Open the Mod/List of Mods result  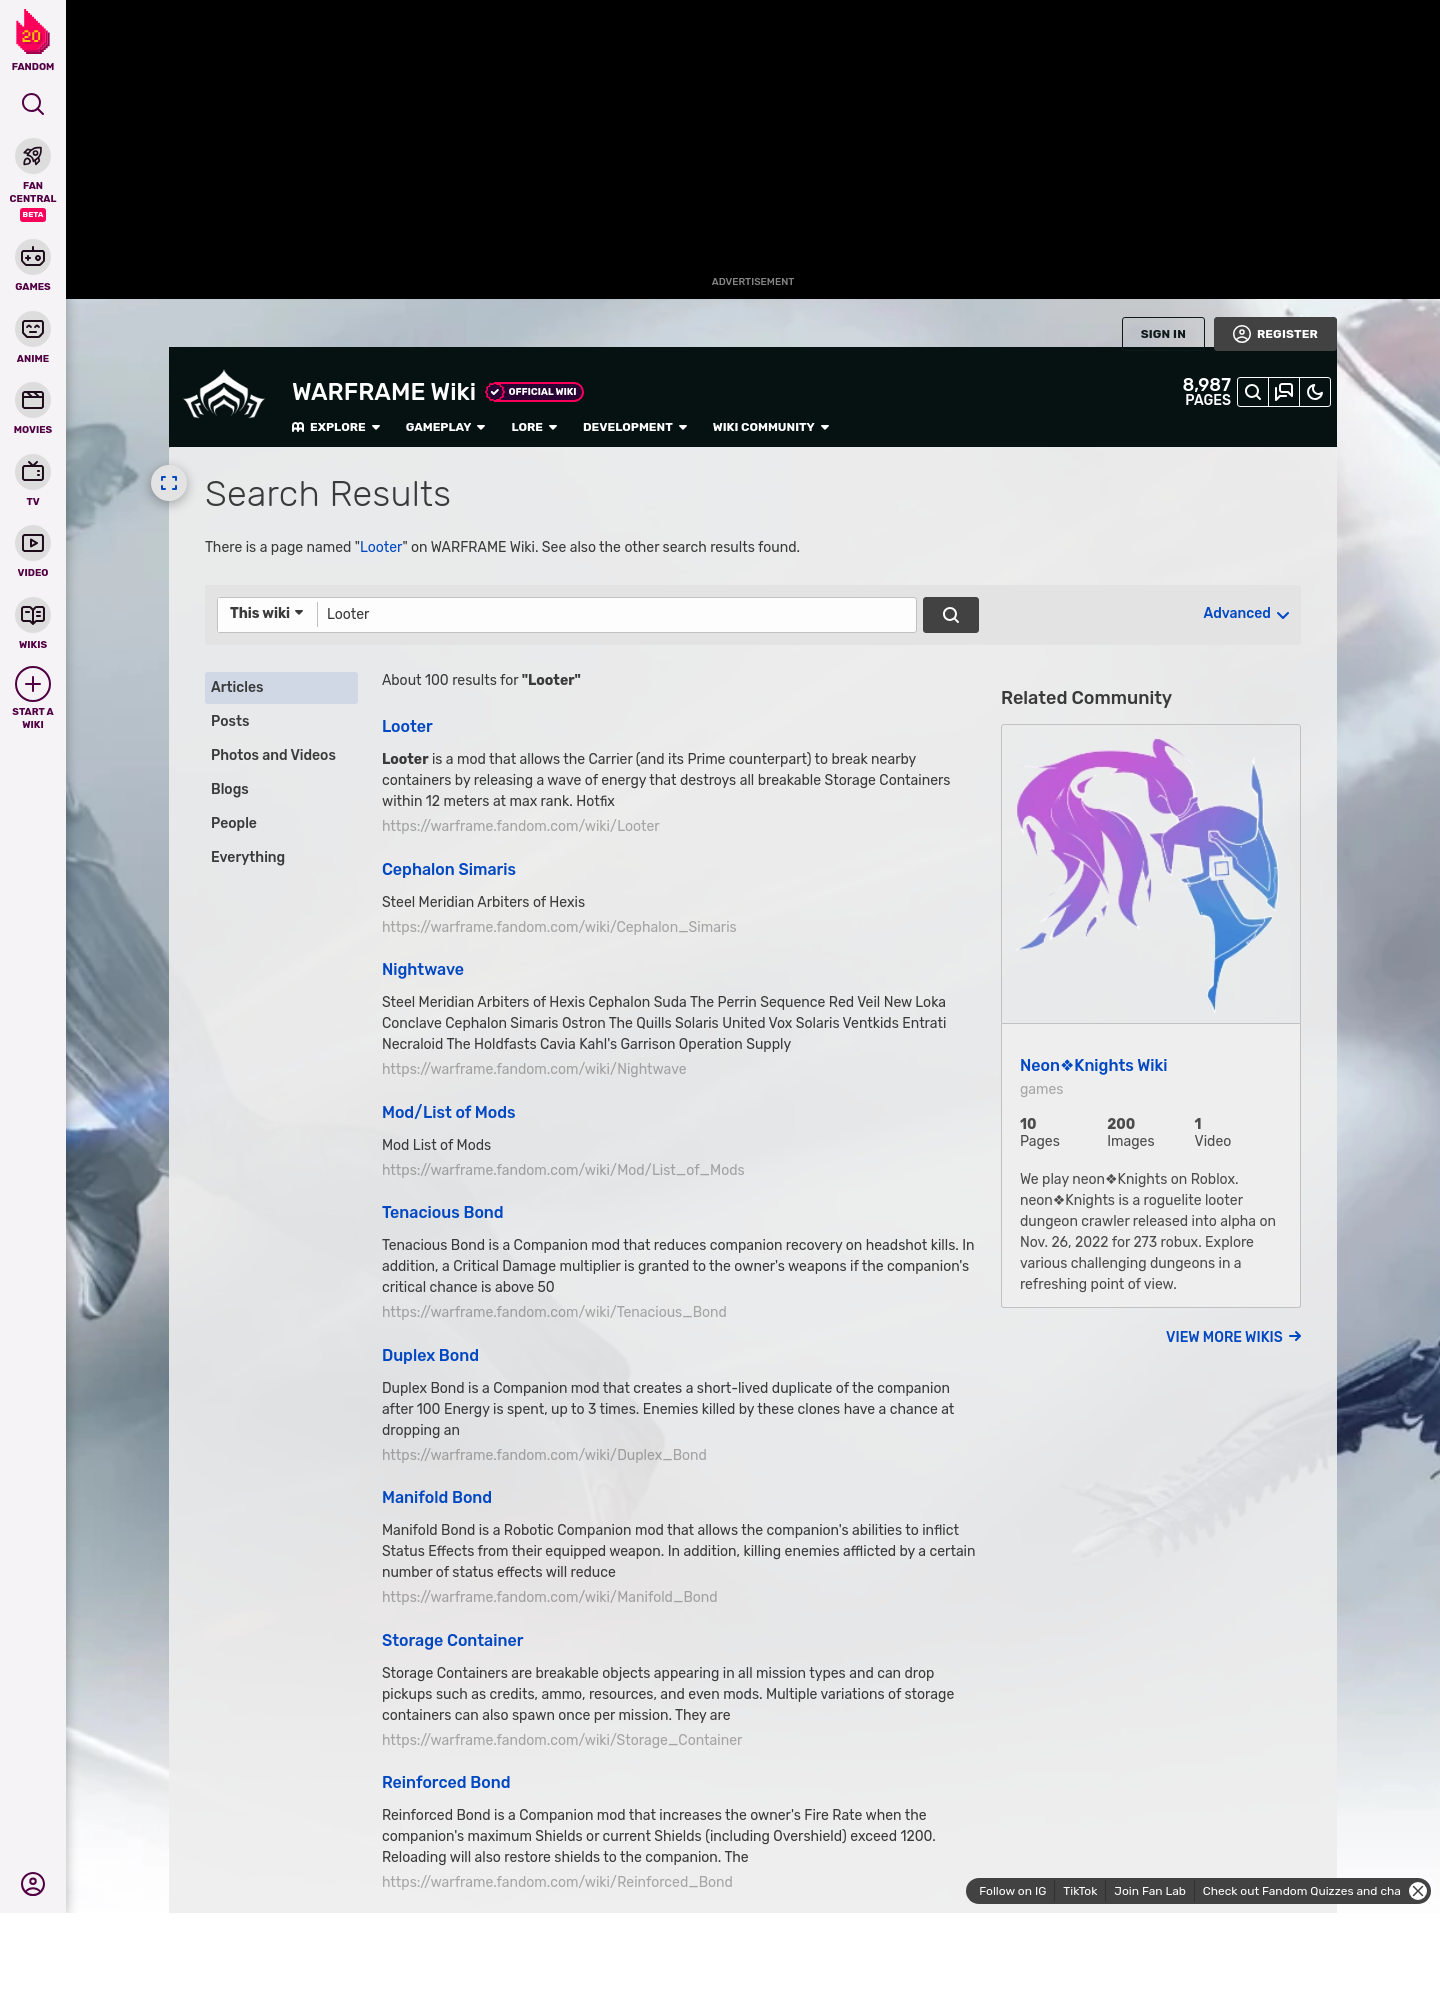449,1112
